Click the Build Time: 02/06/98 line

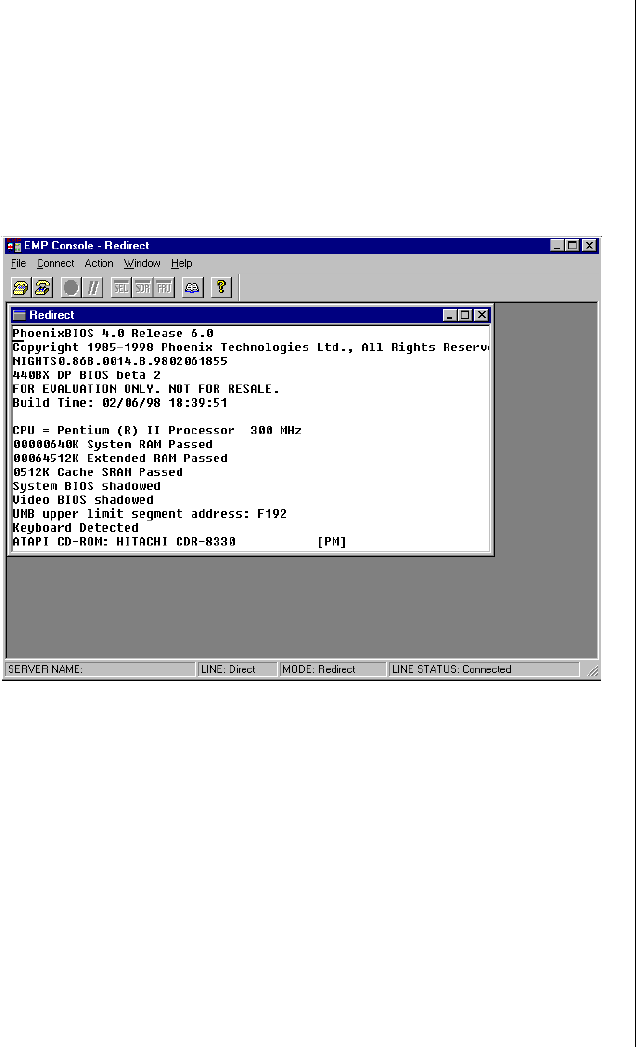pyautogui.click(x=120, y=403)
